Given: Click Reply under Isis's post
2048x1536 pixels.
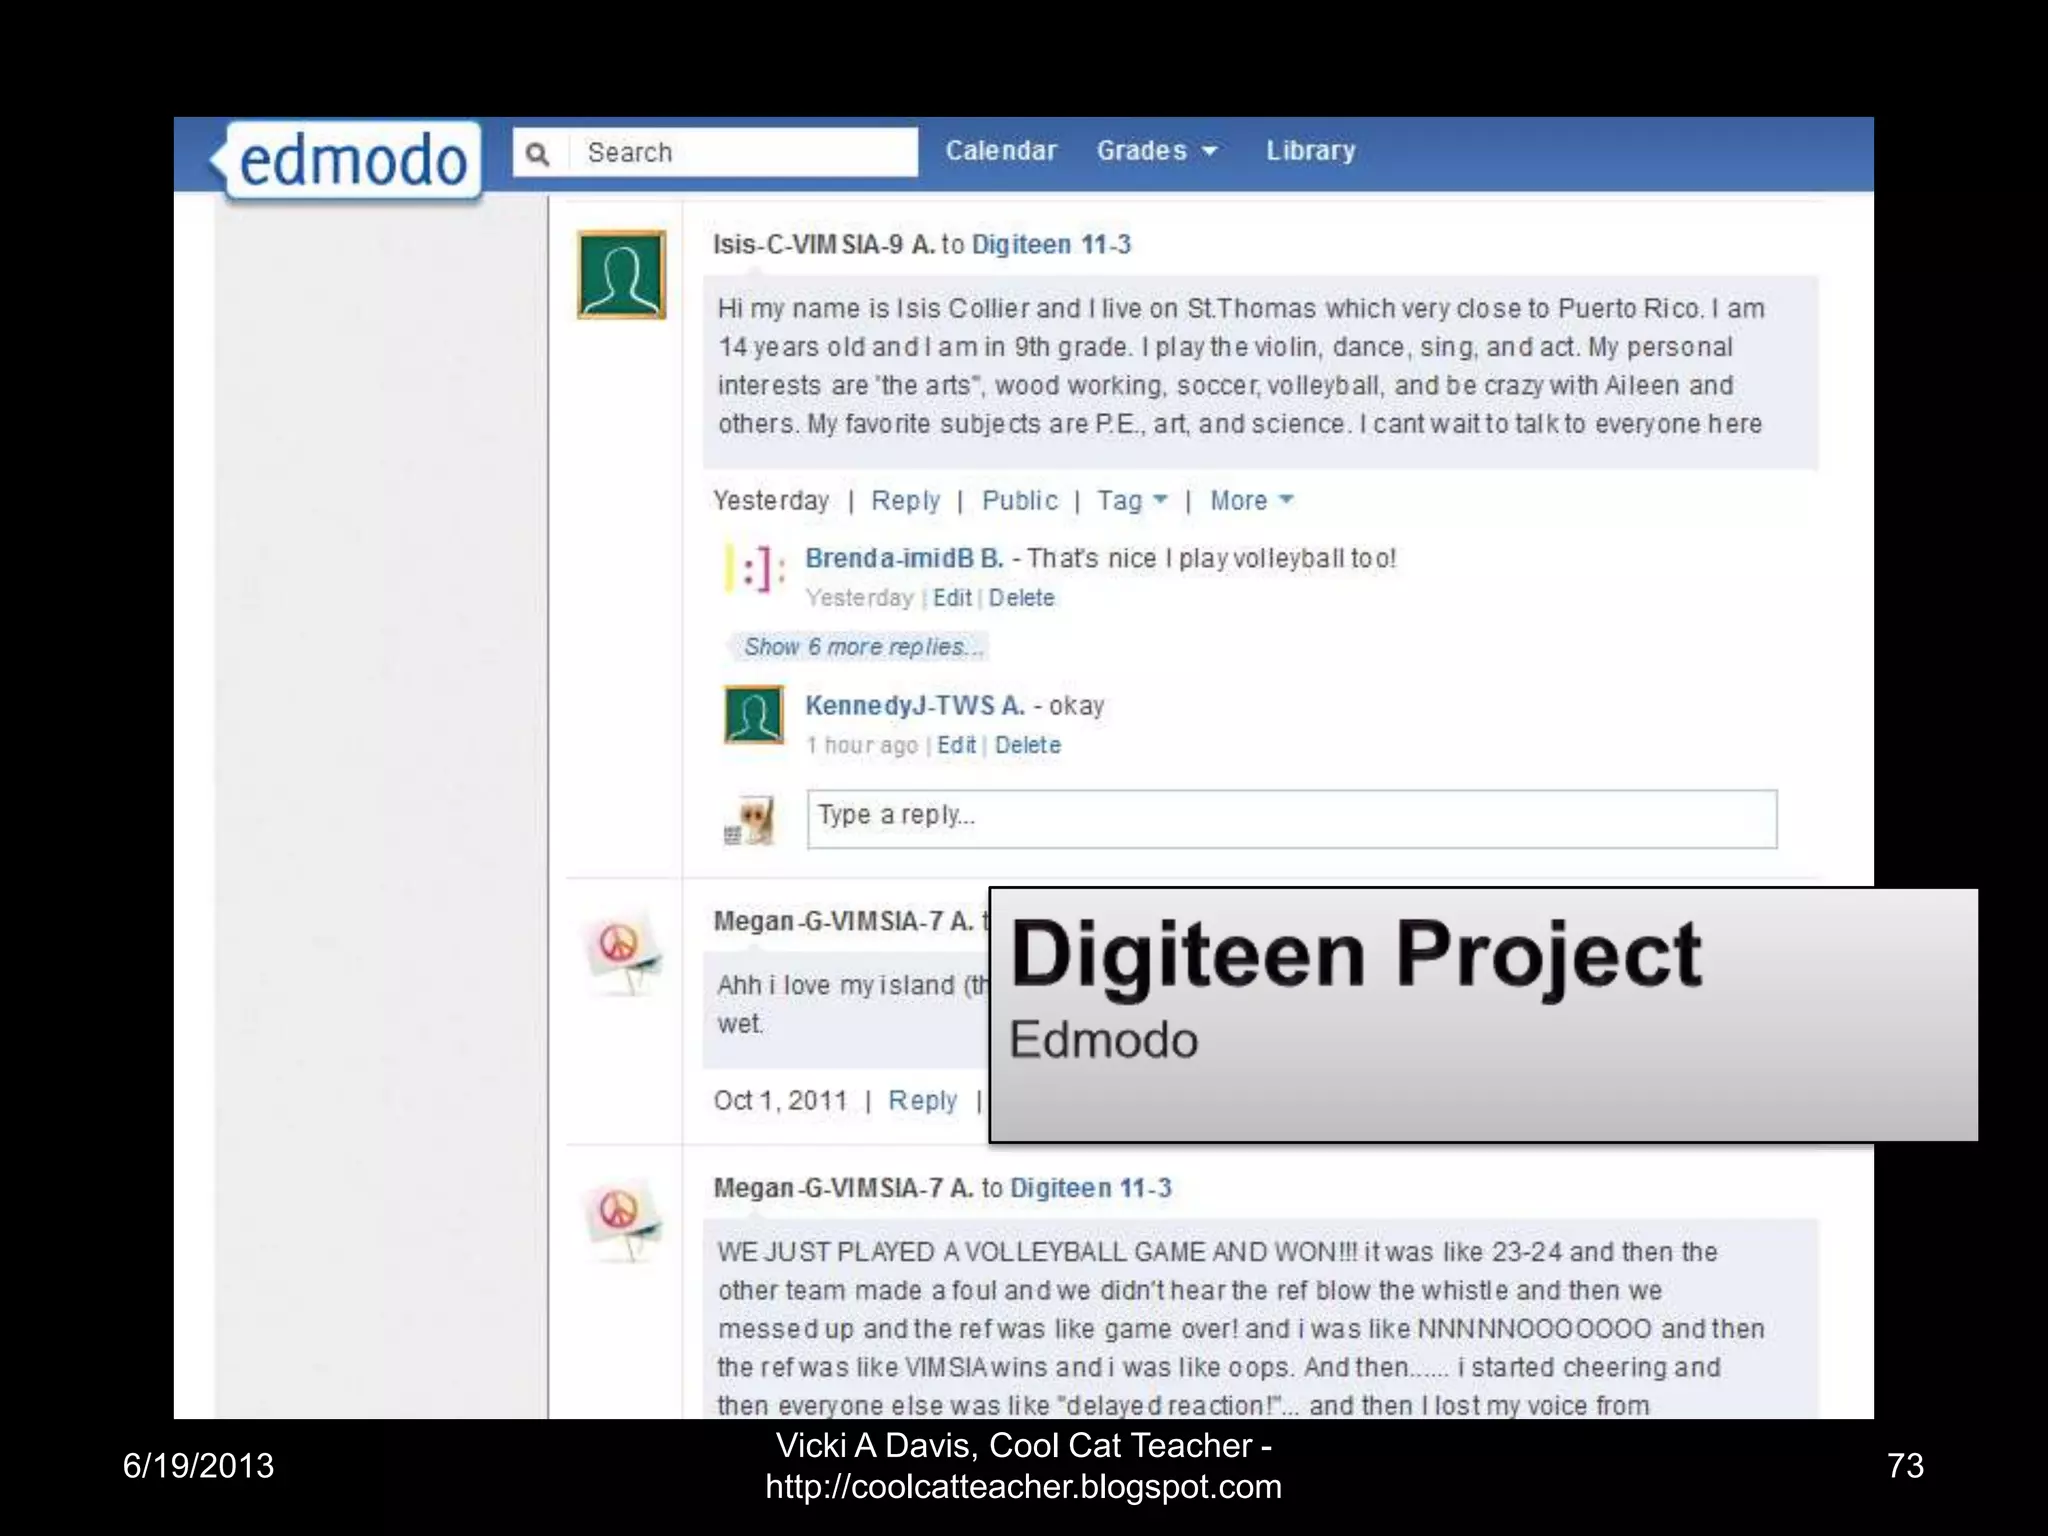Looking at the screenshot, I should [905, 500].
